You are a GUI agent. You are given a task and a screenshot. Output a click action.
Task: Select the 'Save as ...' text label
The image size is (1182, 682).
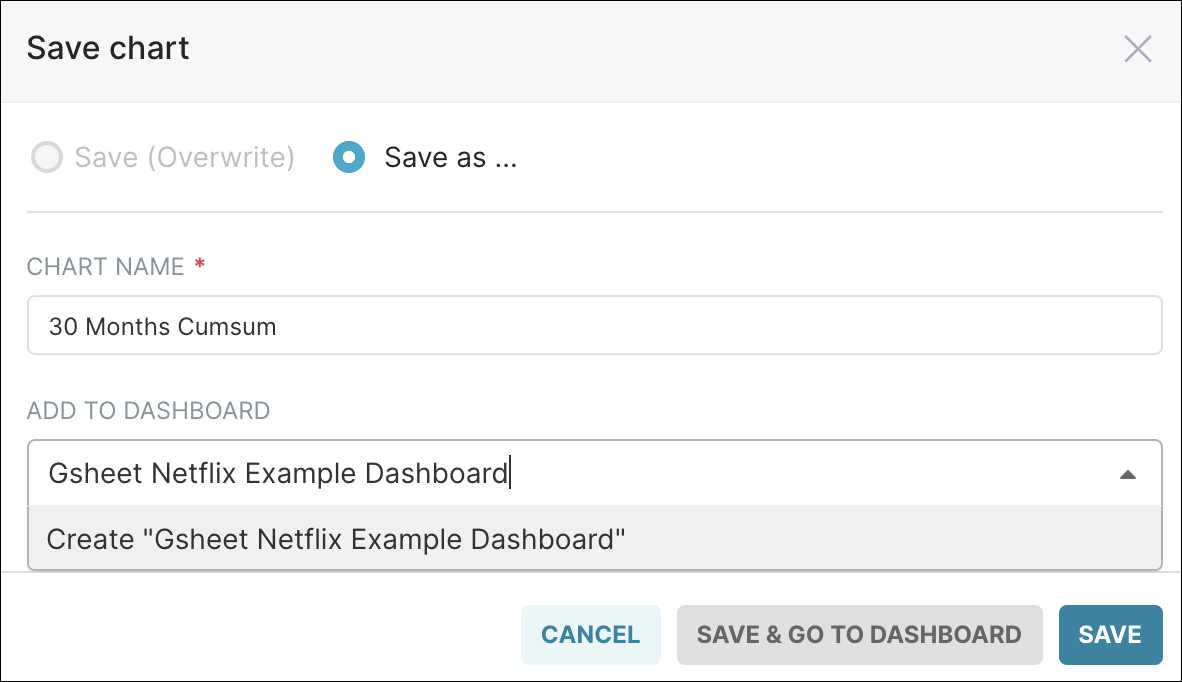450,157
